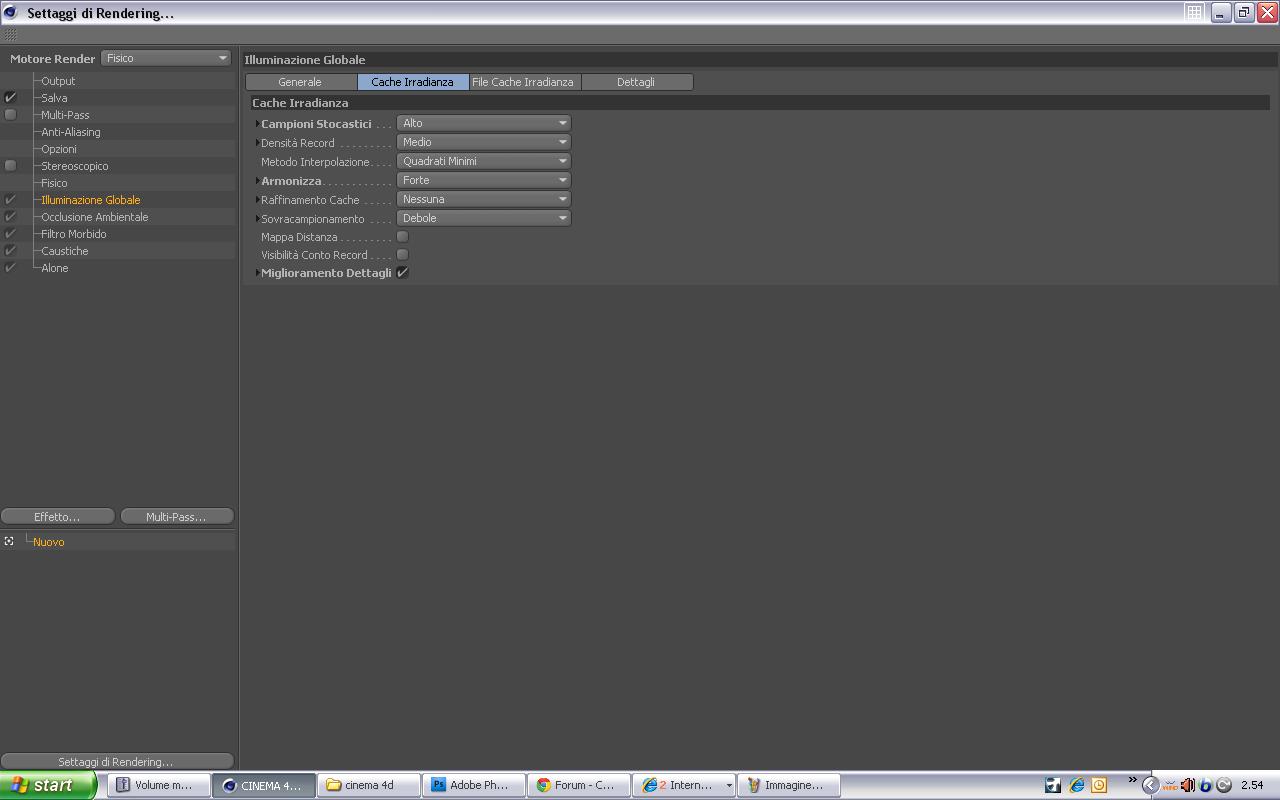1280x800 pixels.
Task: Switch to the Dettagli tab
Action: click(x=636, y=82)
